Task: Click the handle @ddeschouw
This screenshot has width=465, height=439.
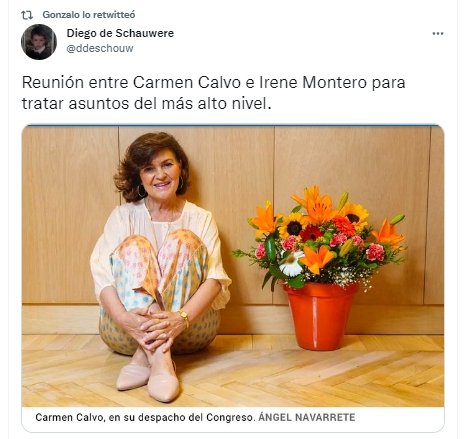Action: (100, 48)
